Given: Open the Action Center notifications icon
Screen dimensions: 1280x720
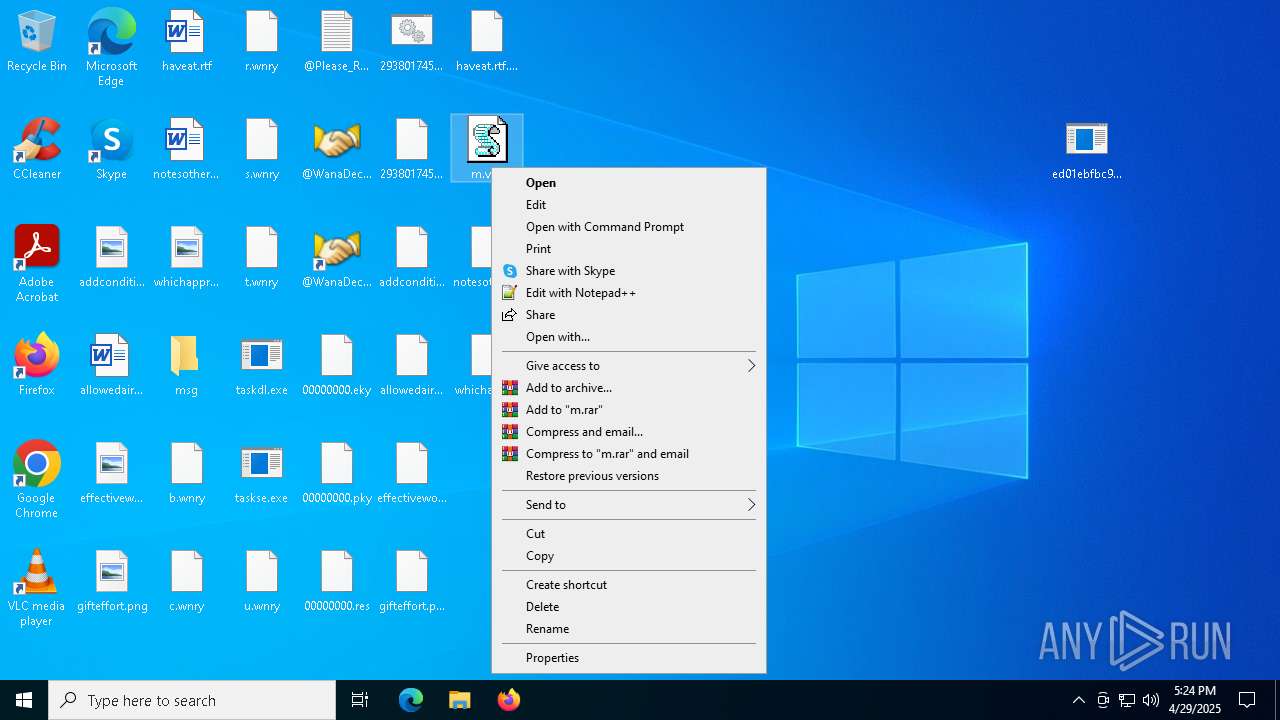Looking at the screenshot, I should [1247, 700].
